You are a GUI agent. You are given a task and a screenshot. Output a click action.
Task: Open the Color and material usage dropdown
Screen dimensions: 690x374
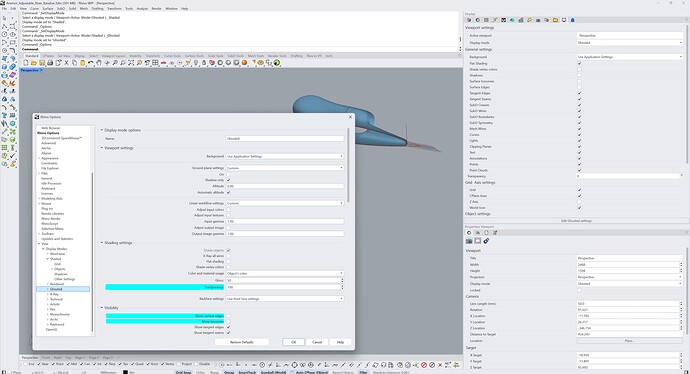pos(285,273)
